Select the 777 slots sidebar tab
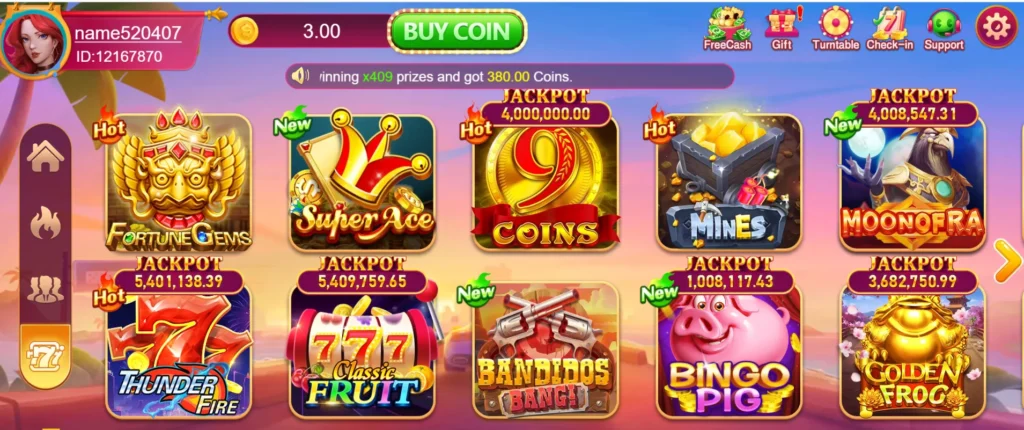Viewport: 1024px width, 430px height. pos(46,356)
